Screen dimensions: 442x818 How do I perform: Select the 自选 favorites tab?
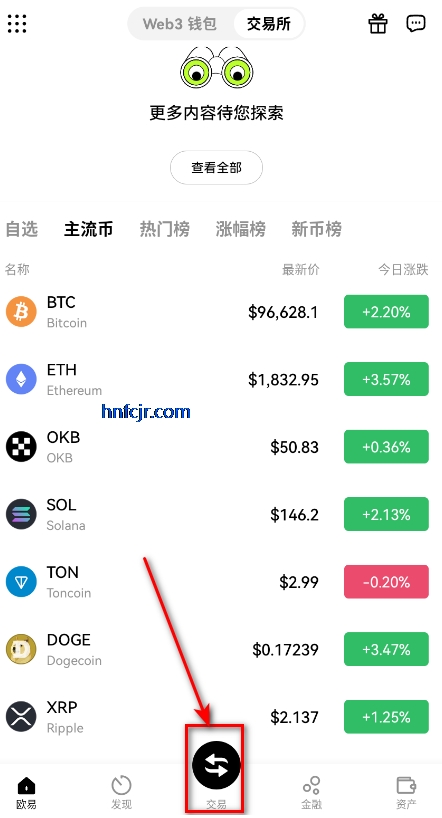tap(21, 229)
